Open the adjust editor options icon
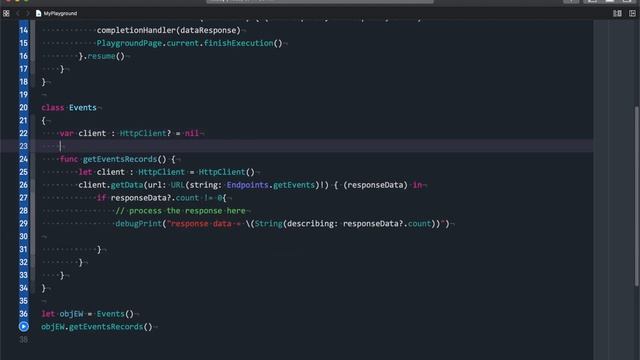Viewport: 640px width, 360px height. (617, 13)
